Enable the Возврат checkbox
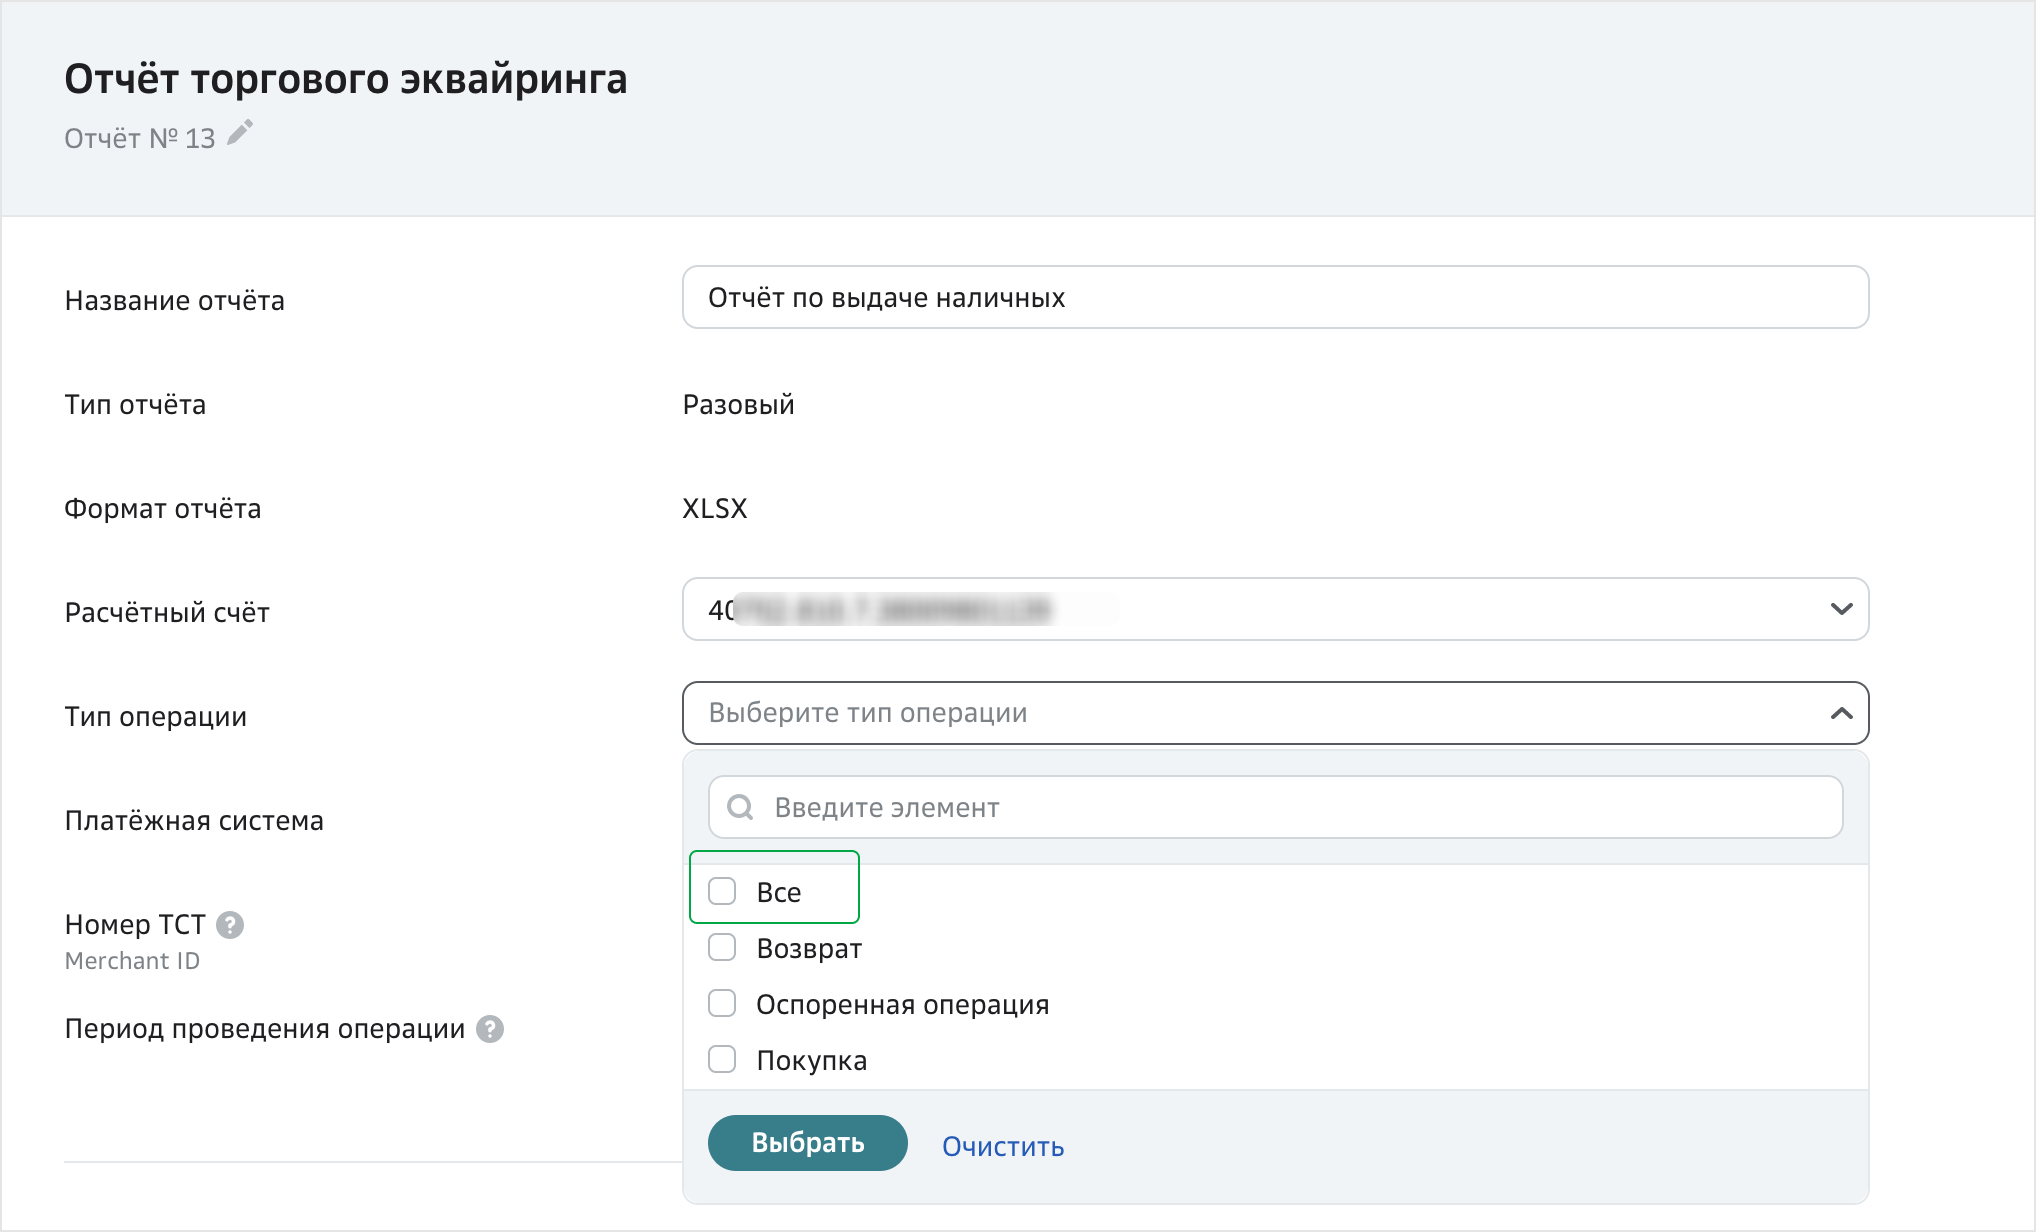This screenshot has width=2036, height=1232. click(722, 947)
